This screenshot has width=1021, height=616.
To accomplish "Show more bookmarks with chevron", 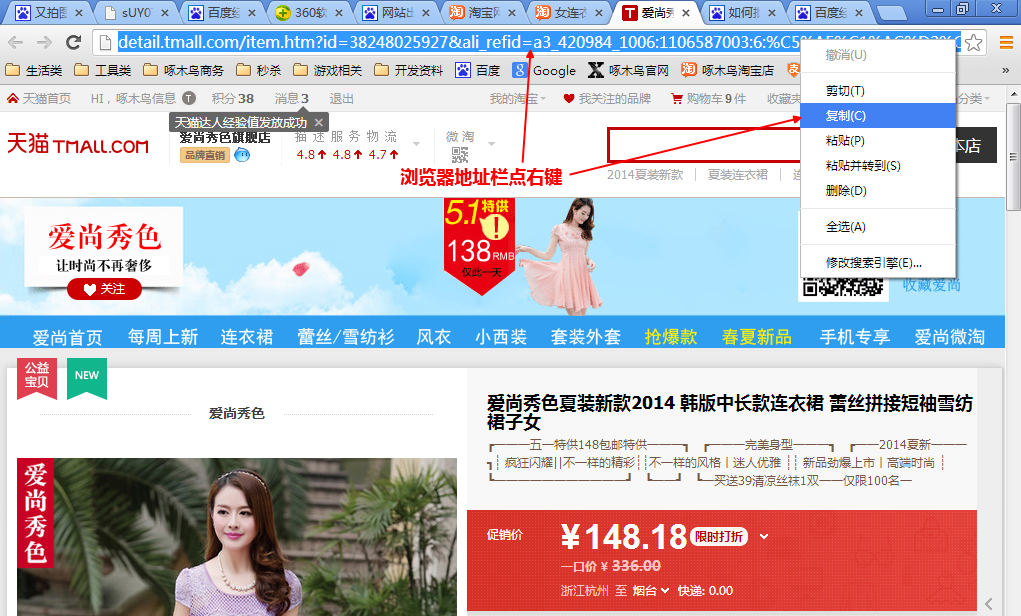I will point(1005,70).
